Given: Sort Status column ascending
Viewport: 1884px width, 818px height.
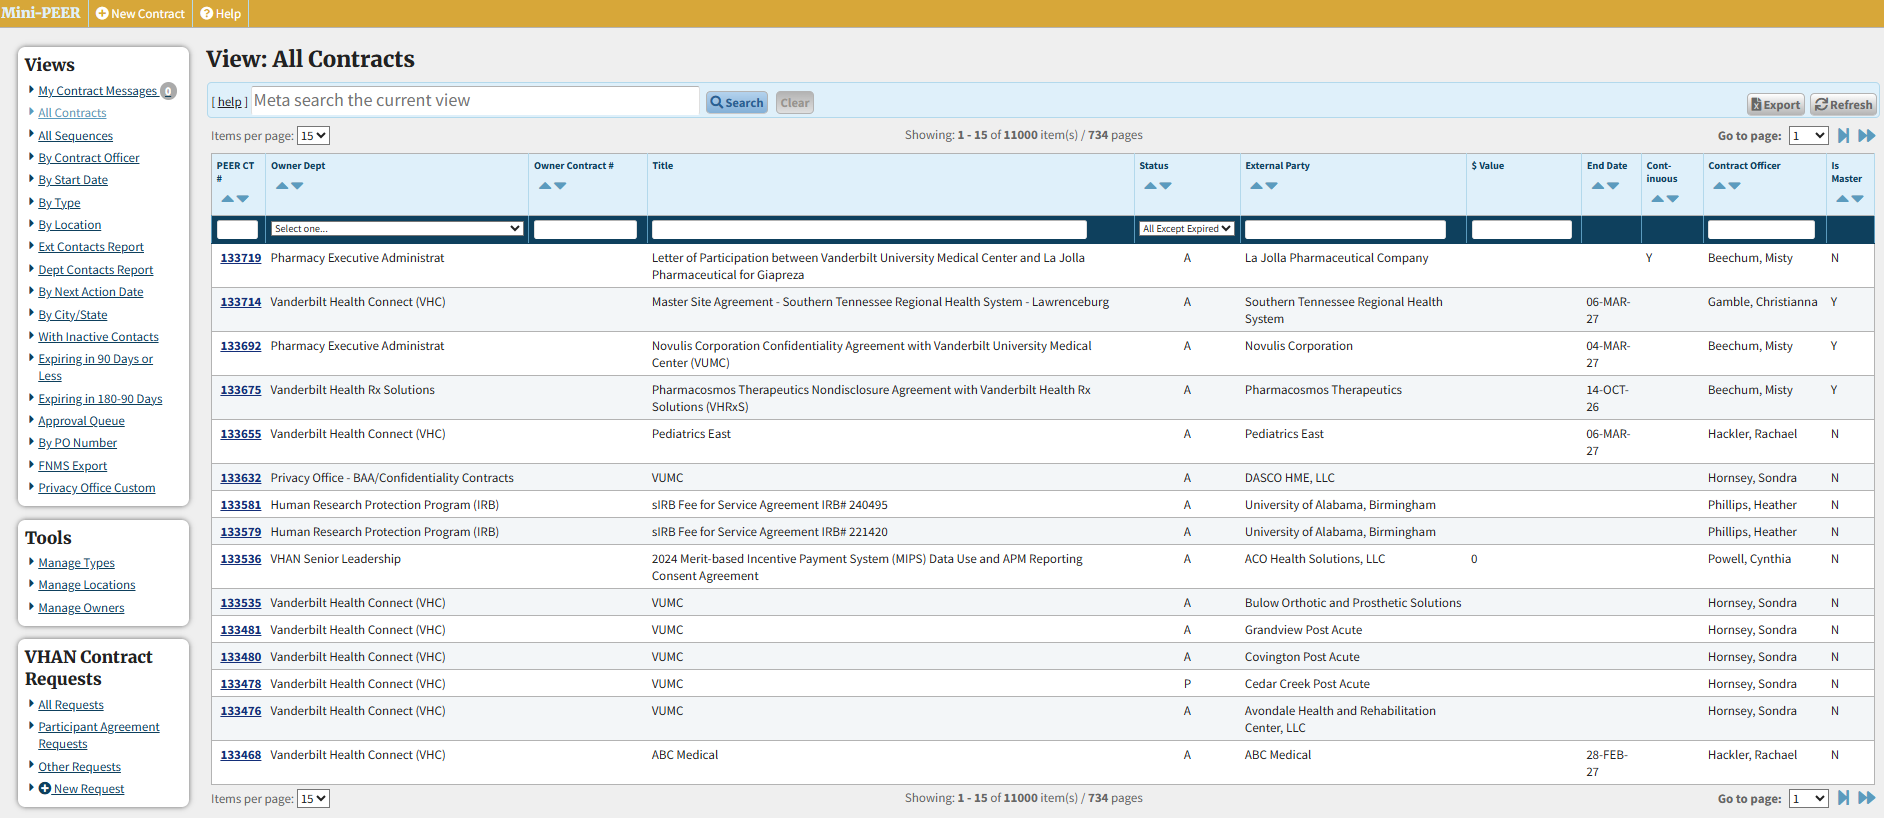Looking at the screenshot, I should (x=1150, y=186).
